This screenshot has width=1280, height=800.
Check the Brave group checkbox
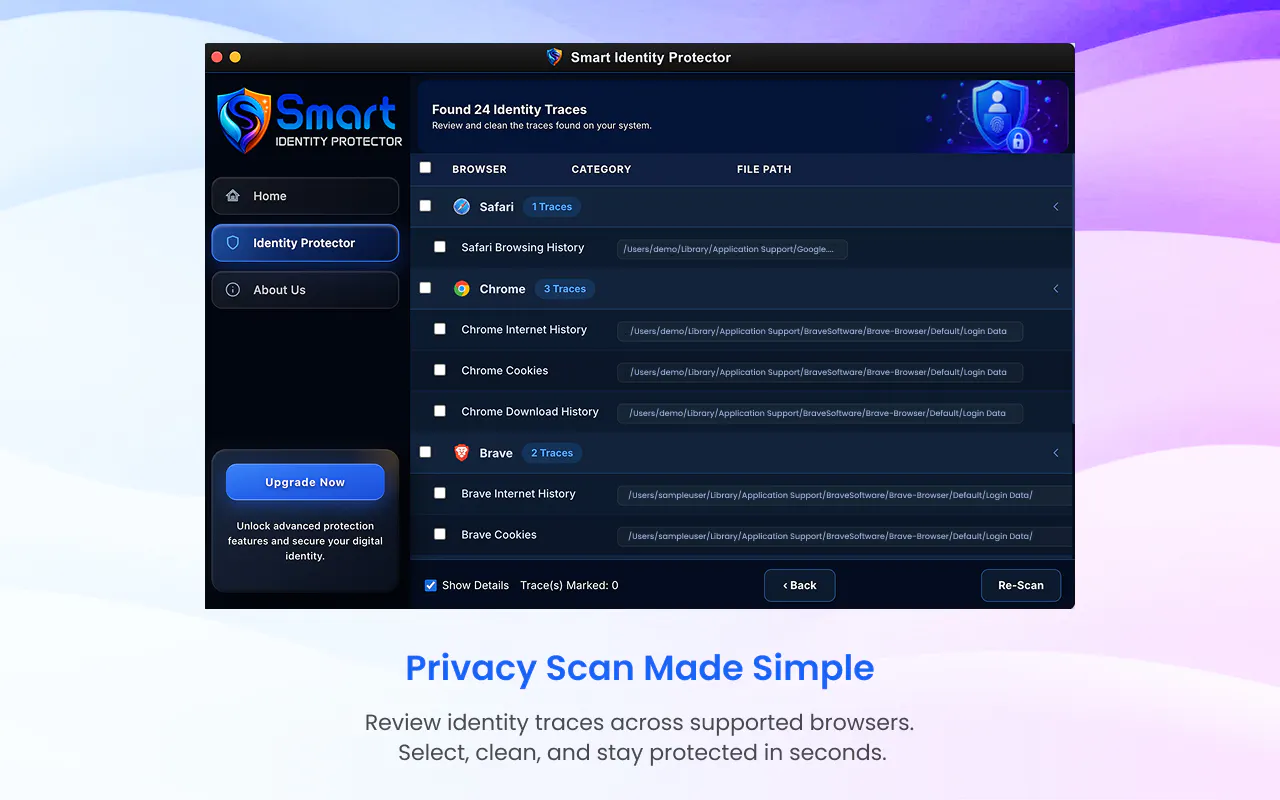(x=425, y=452)
